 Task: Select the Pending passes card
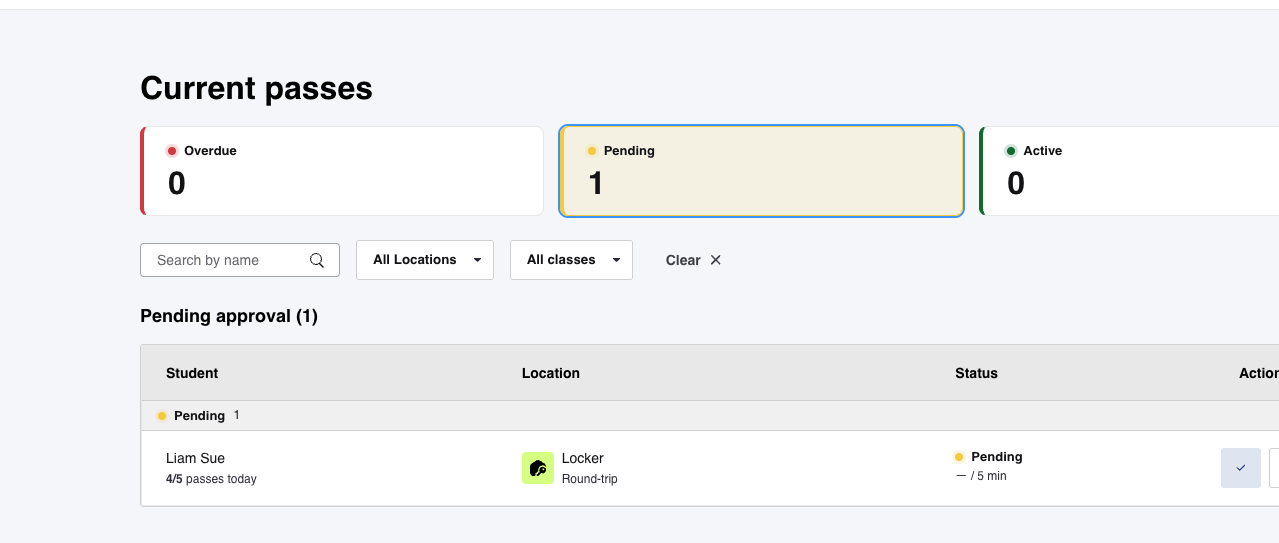(x=761, y=171)
